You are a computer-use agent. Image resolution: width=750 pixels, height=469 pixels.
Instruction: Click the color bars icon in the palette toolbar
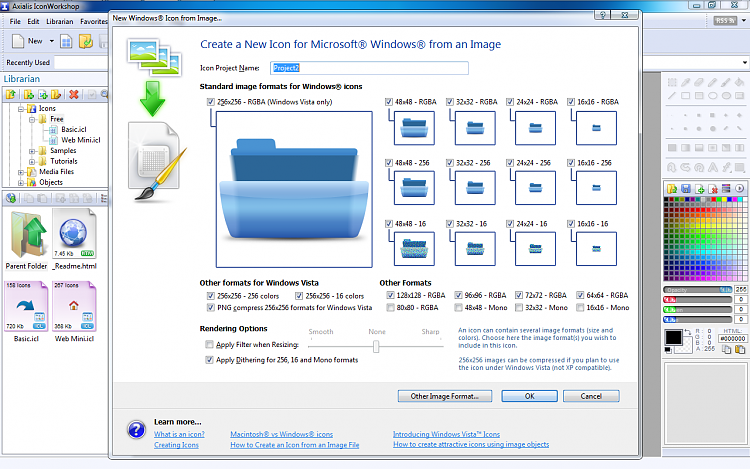[726, 188]
